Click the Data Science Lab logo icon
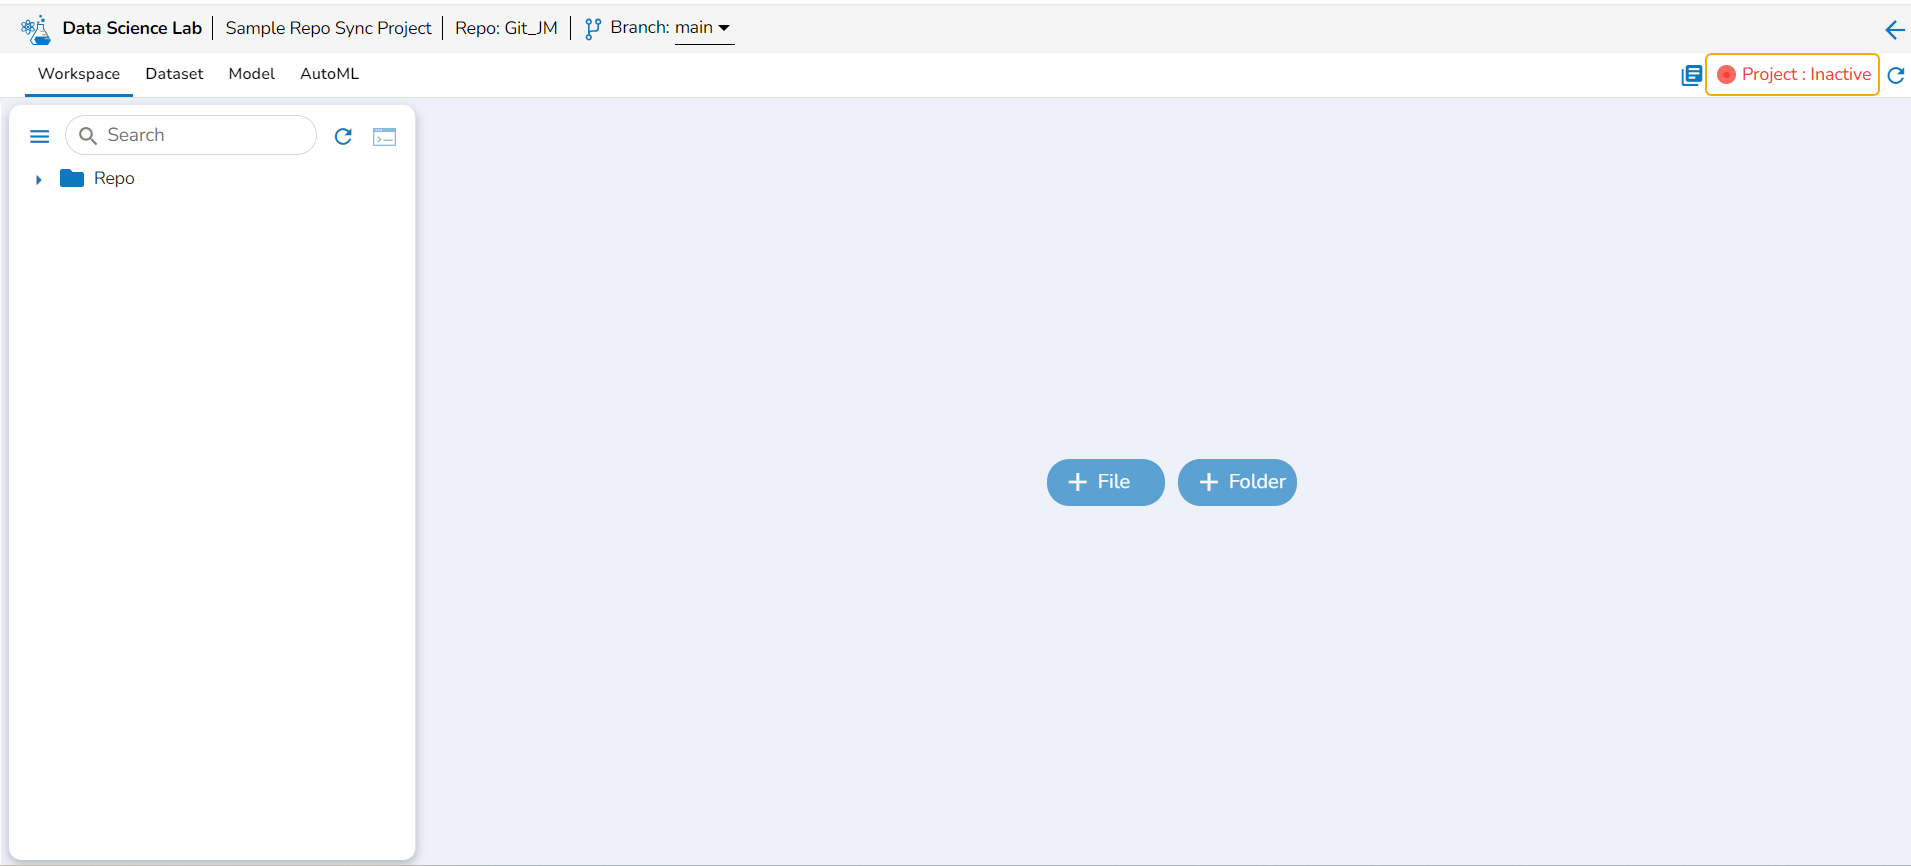1911x866 pixels. [x=36, y=29]
